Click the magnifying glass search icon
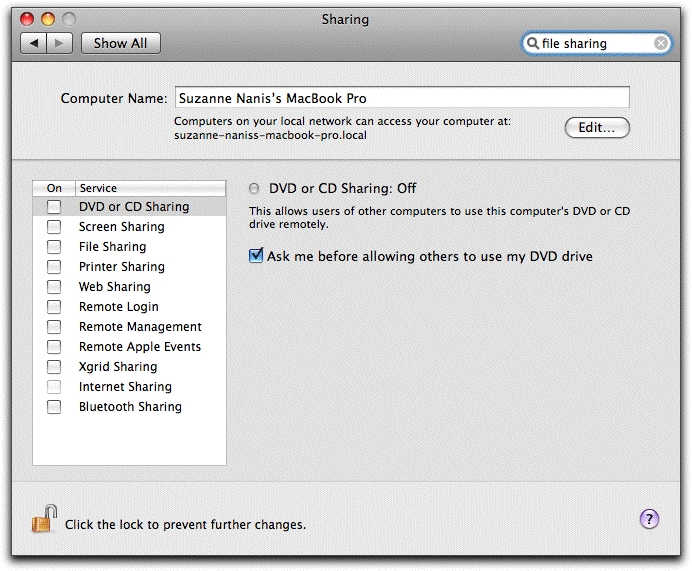 click(532, 44)
